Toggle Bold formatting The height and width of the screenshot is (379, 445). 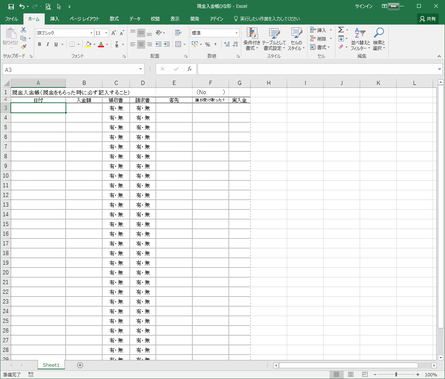tap(39, 44)
